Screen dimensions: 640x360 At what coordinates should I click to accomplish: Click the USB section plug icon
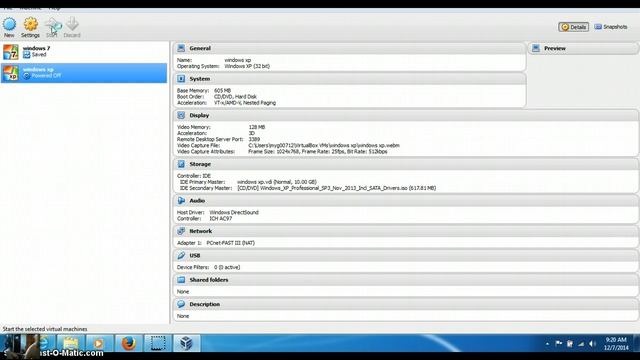point(181,256)
